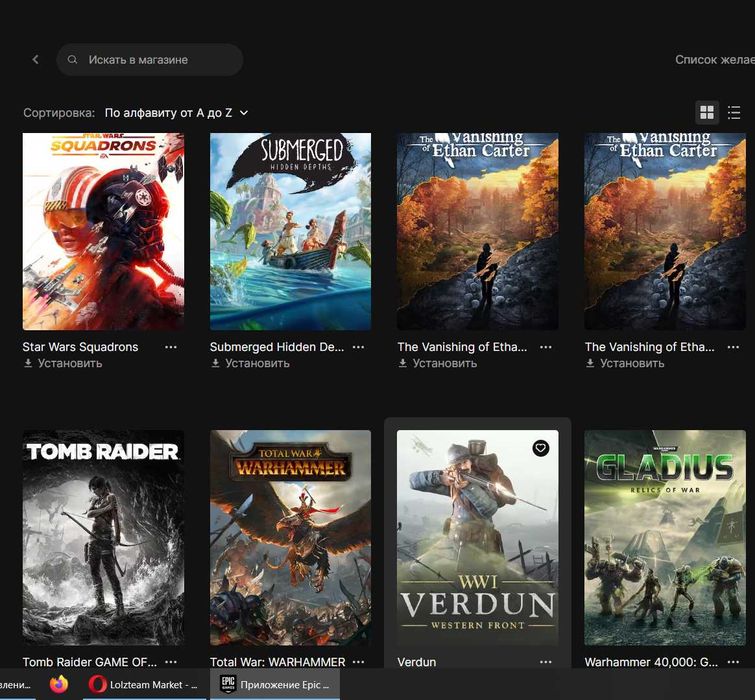Open more options for Tomb Raider

[171, 662]
